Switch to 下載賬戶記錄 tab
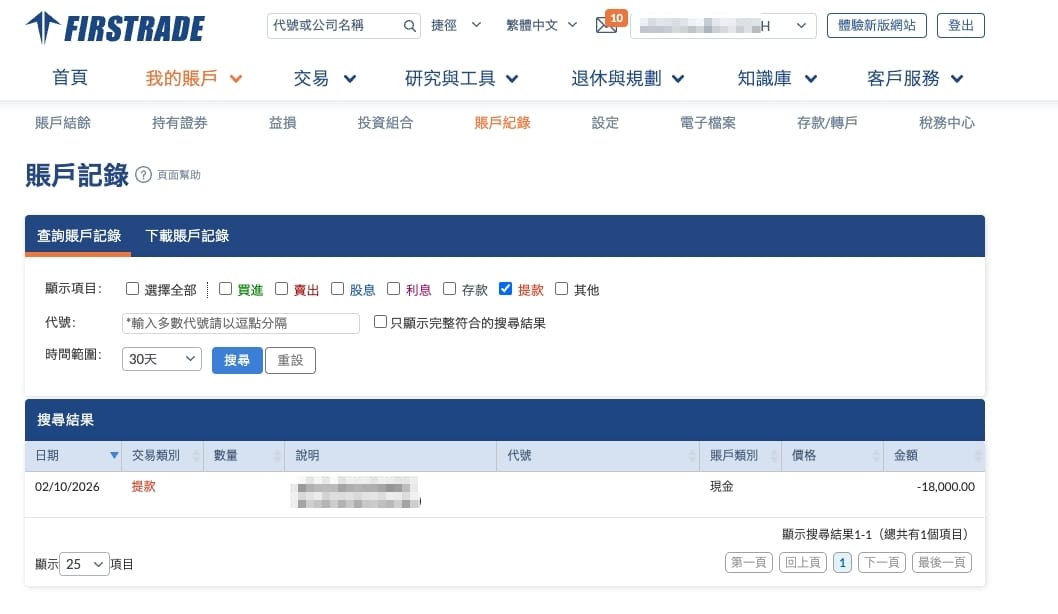 tap(187, 236)
